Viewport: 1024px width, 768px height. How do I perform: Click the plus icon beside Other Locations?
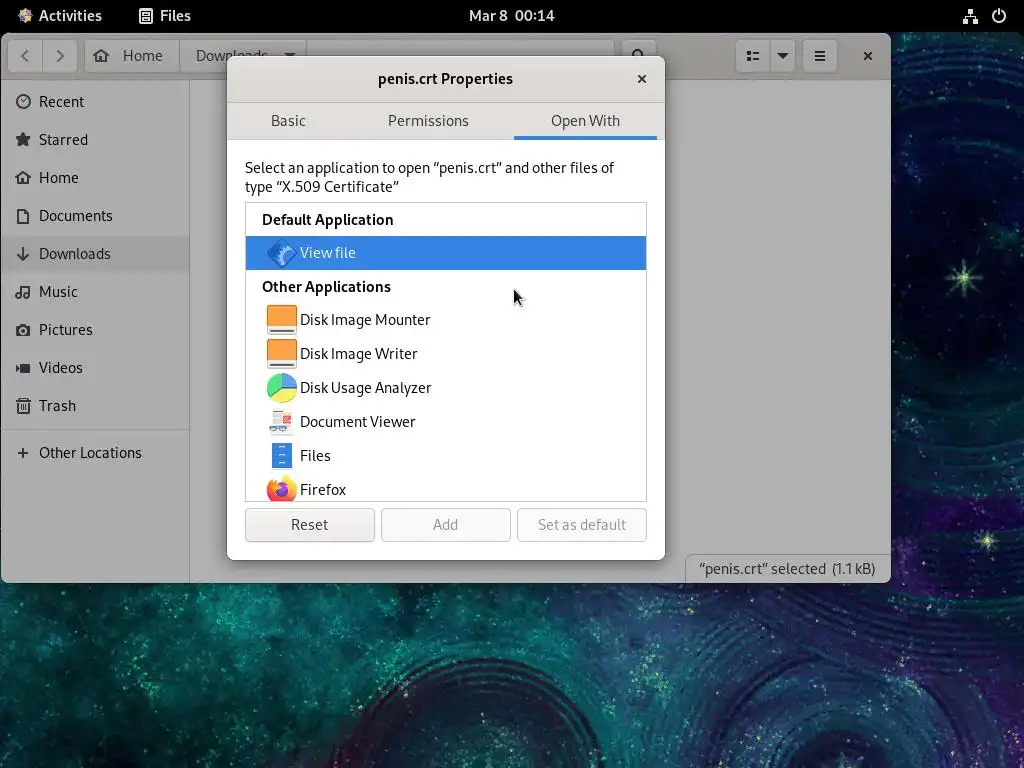tap(23, 453)
